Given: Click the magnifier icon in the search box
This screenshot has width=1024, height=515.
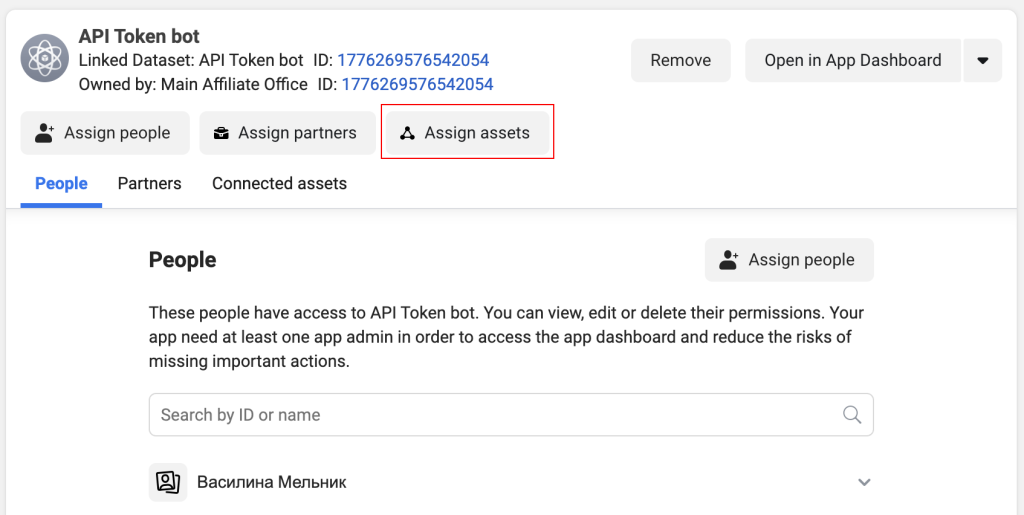Looking at the screenshot, I should tap(852, 414).
